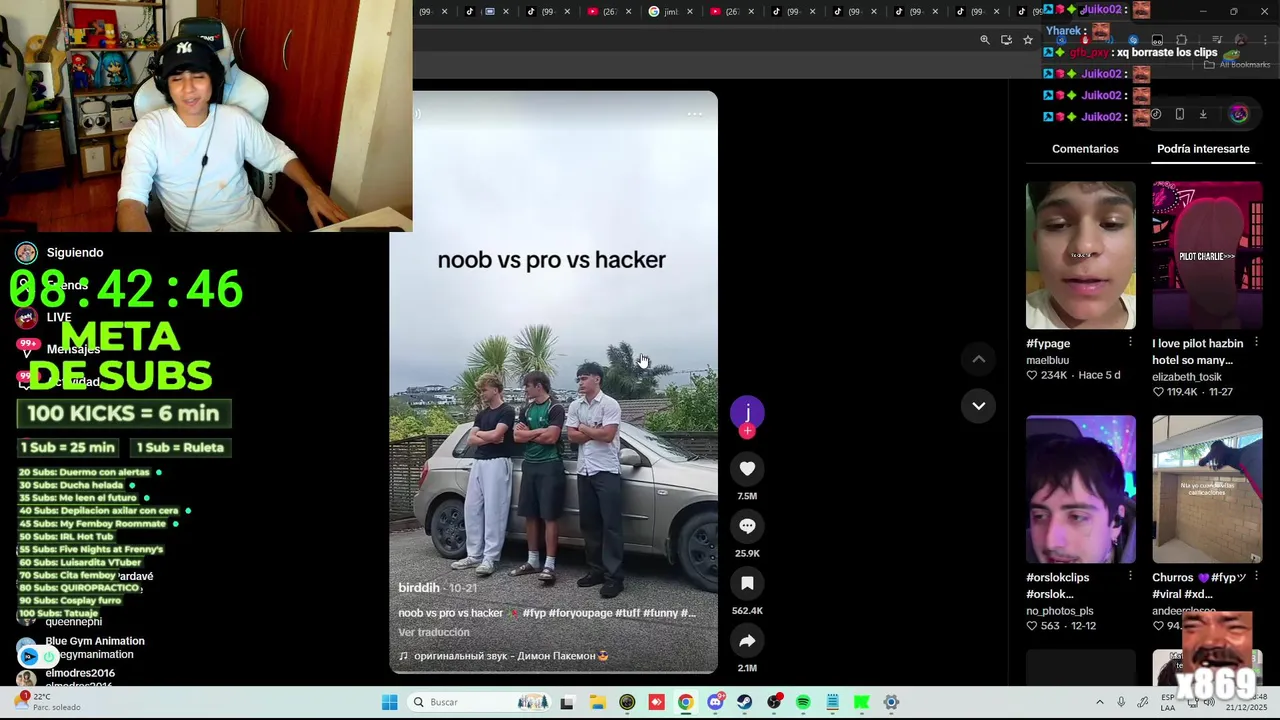Open more options on the #fypage video card
The image size is (1280, 720).
(x=1130, y=342)
